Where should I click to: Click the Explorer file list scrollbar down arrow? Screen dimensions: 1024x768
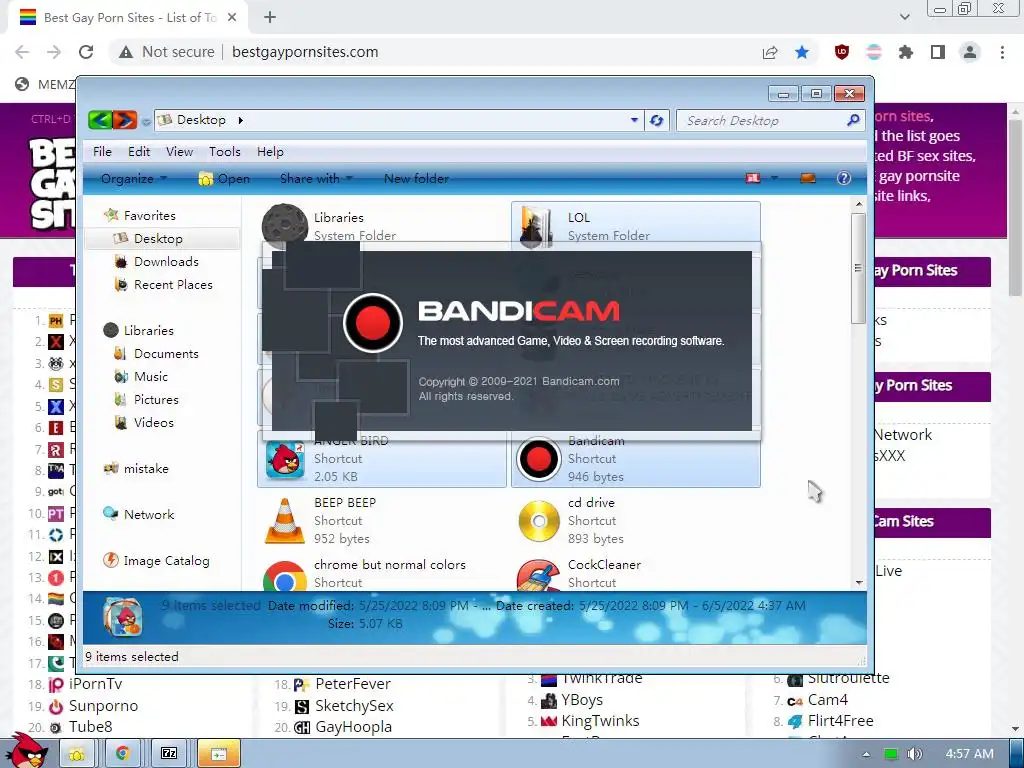pyautogui.click(x=859, y=583)
